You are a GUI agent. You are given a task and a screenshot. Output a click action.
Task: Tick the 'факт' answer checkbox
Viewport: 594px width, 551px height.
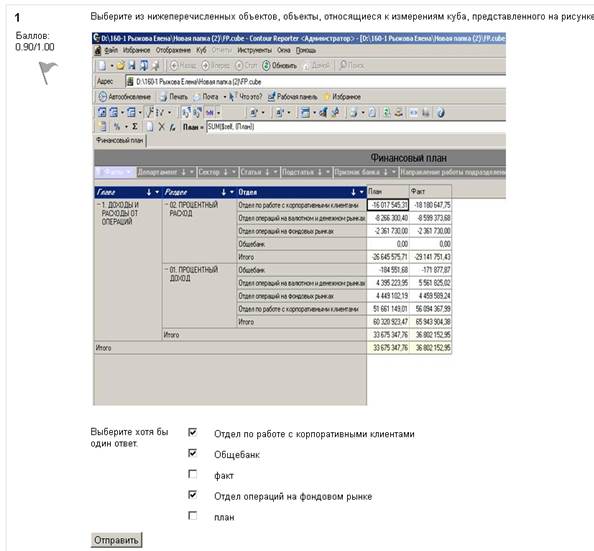click(192, 474)
